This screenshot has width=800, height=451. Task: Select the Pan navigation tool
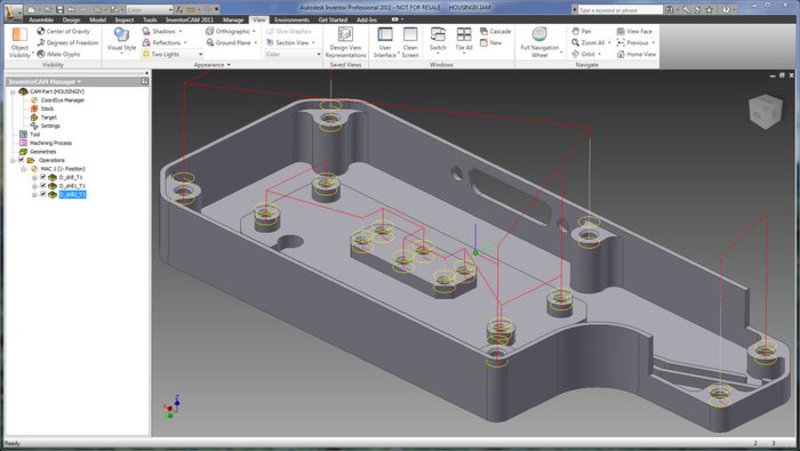(x=582, y=31)
